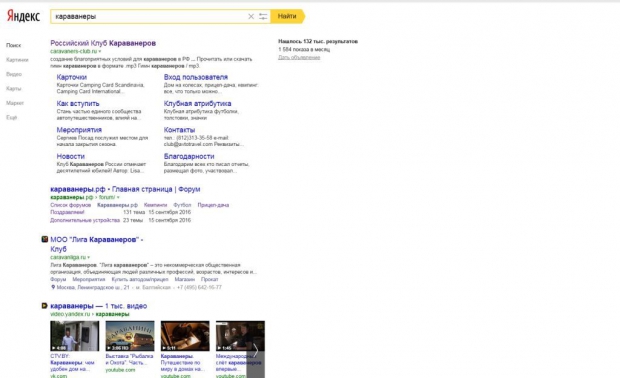Open the Прицеп-дача forum link
This screenshot has width=620, height=378.
(x=213, y=205)
